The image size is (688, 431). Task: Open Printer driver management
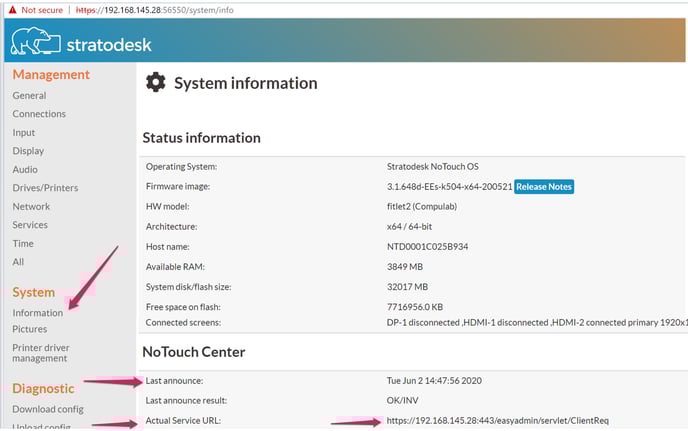(x=41, y=353)
